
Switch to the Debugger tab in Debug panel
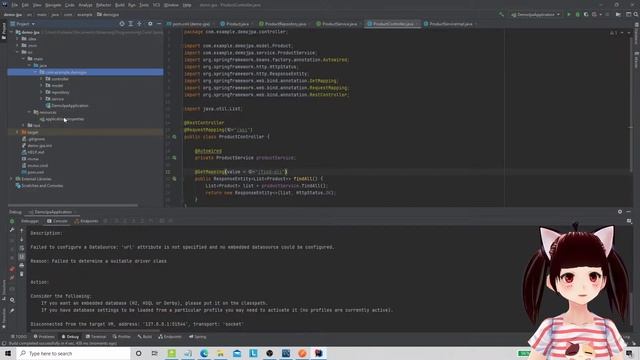pos(30,221)
